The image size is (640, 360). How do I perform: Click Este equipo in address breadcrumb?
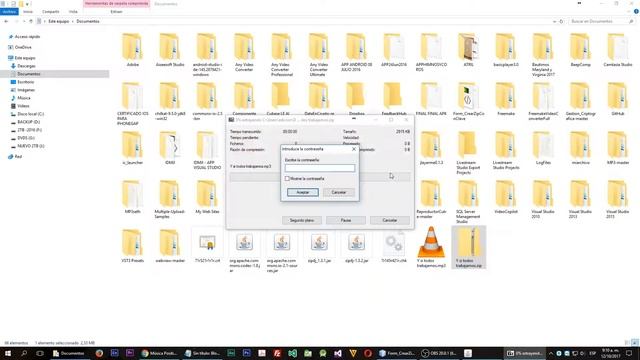click(x=59, y=21)
